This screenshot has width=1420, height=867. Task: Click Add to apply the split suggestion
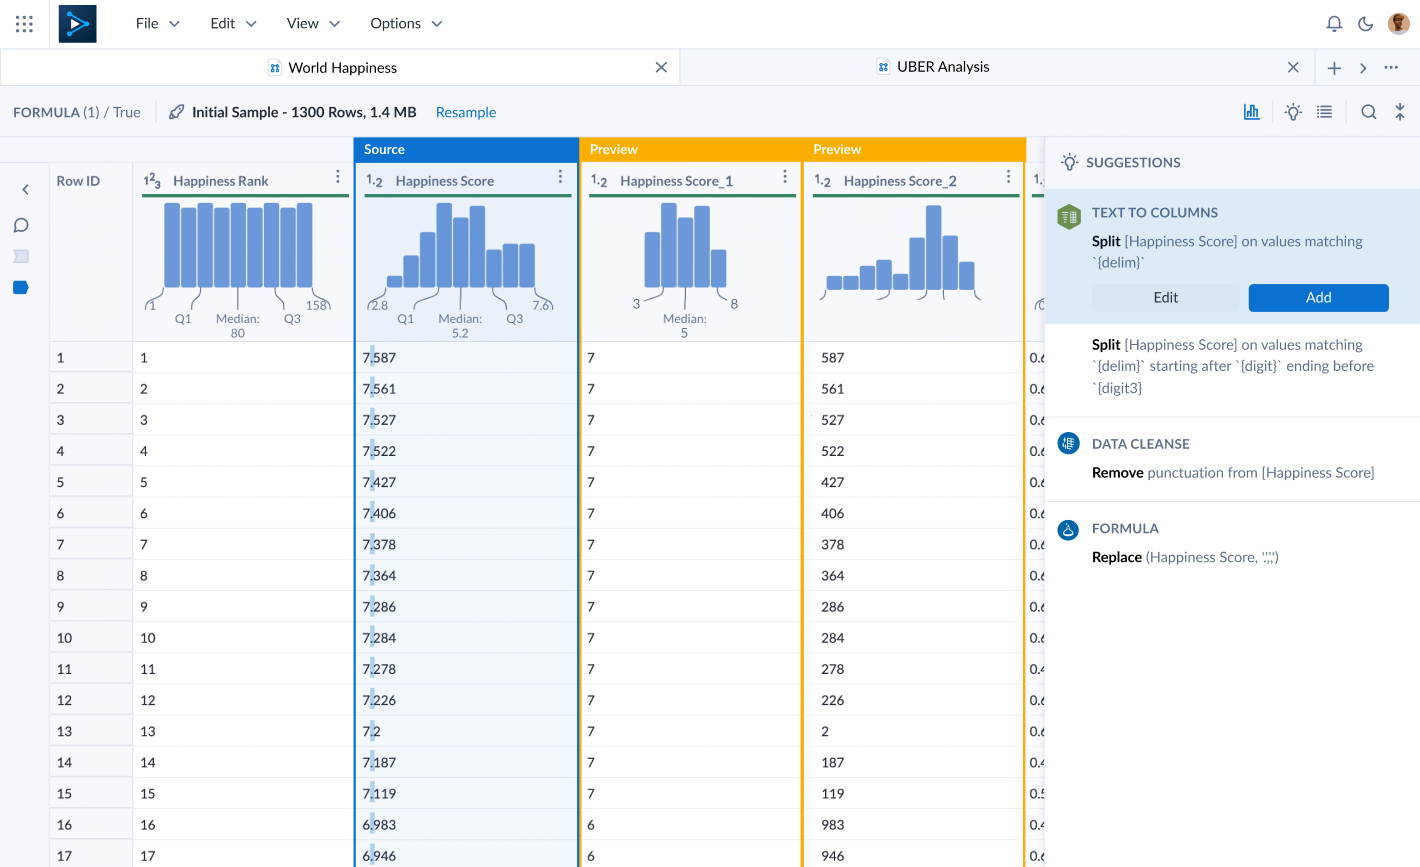(x=1318, y=297)
